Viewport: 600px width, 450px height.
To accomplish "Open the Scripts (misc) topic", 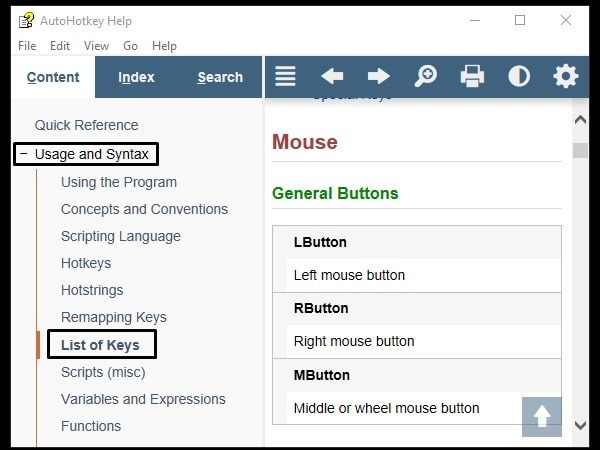I will click(x=103, y=372).
